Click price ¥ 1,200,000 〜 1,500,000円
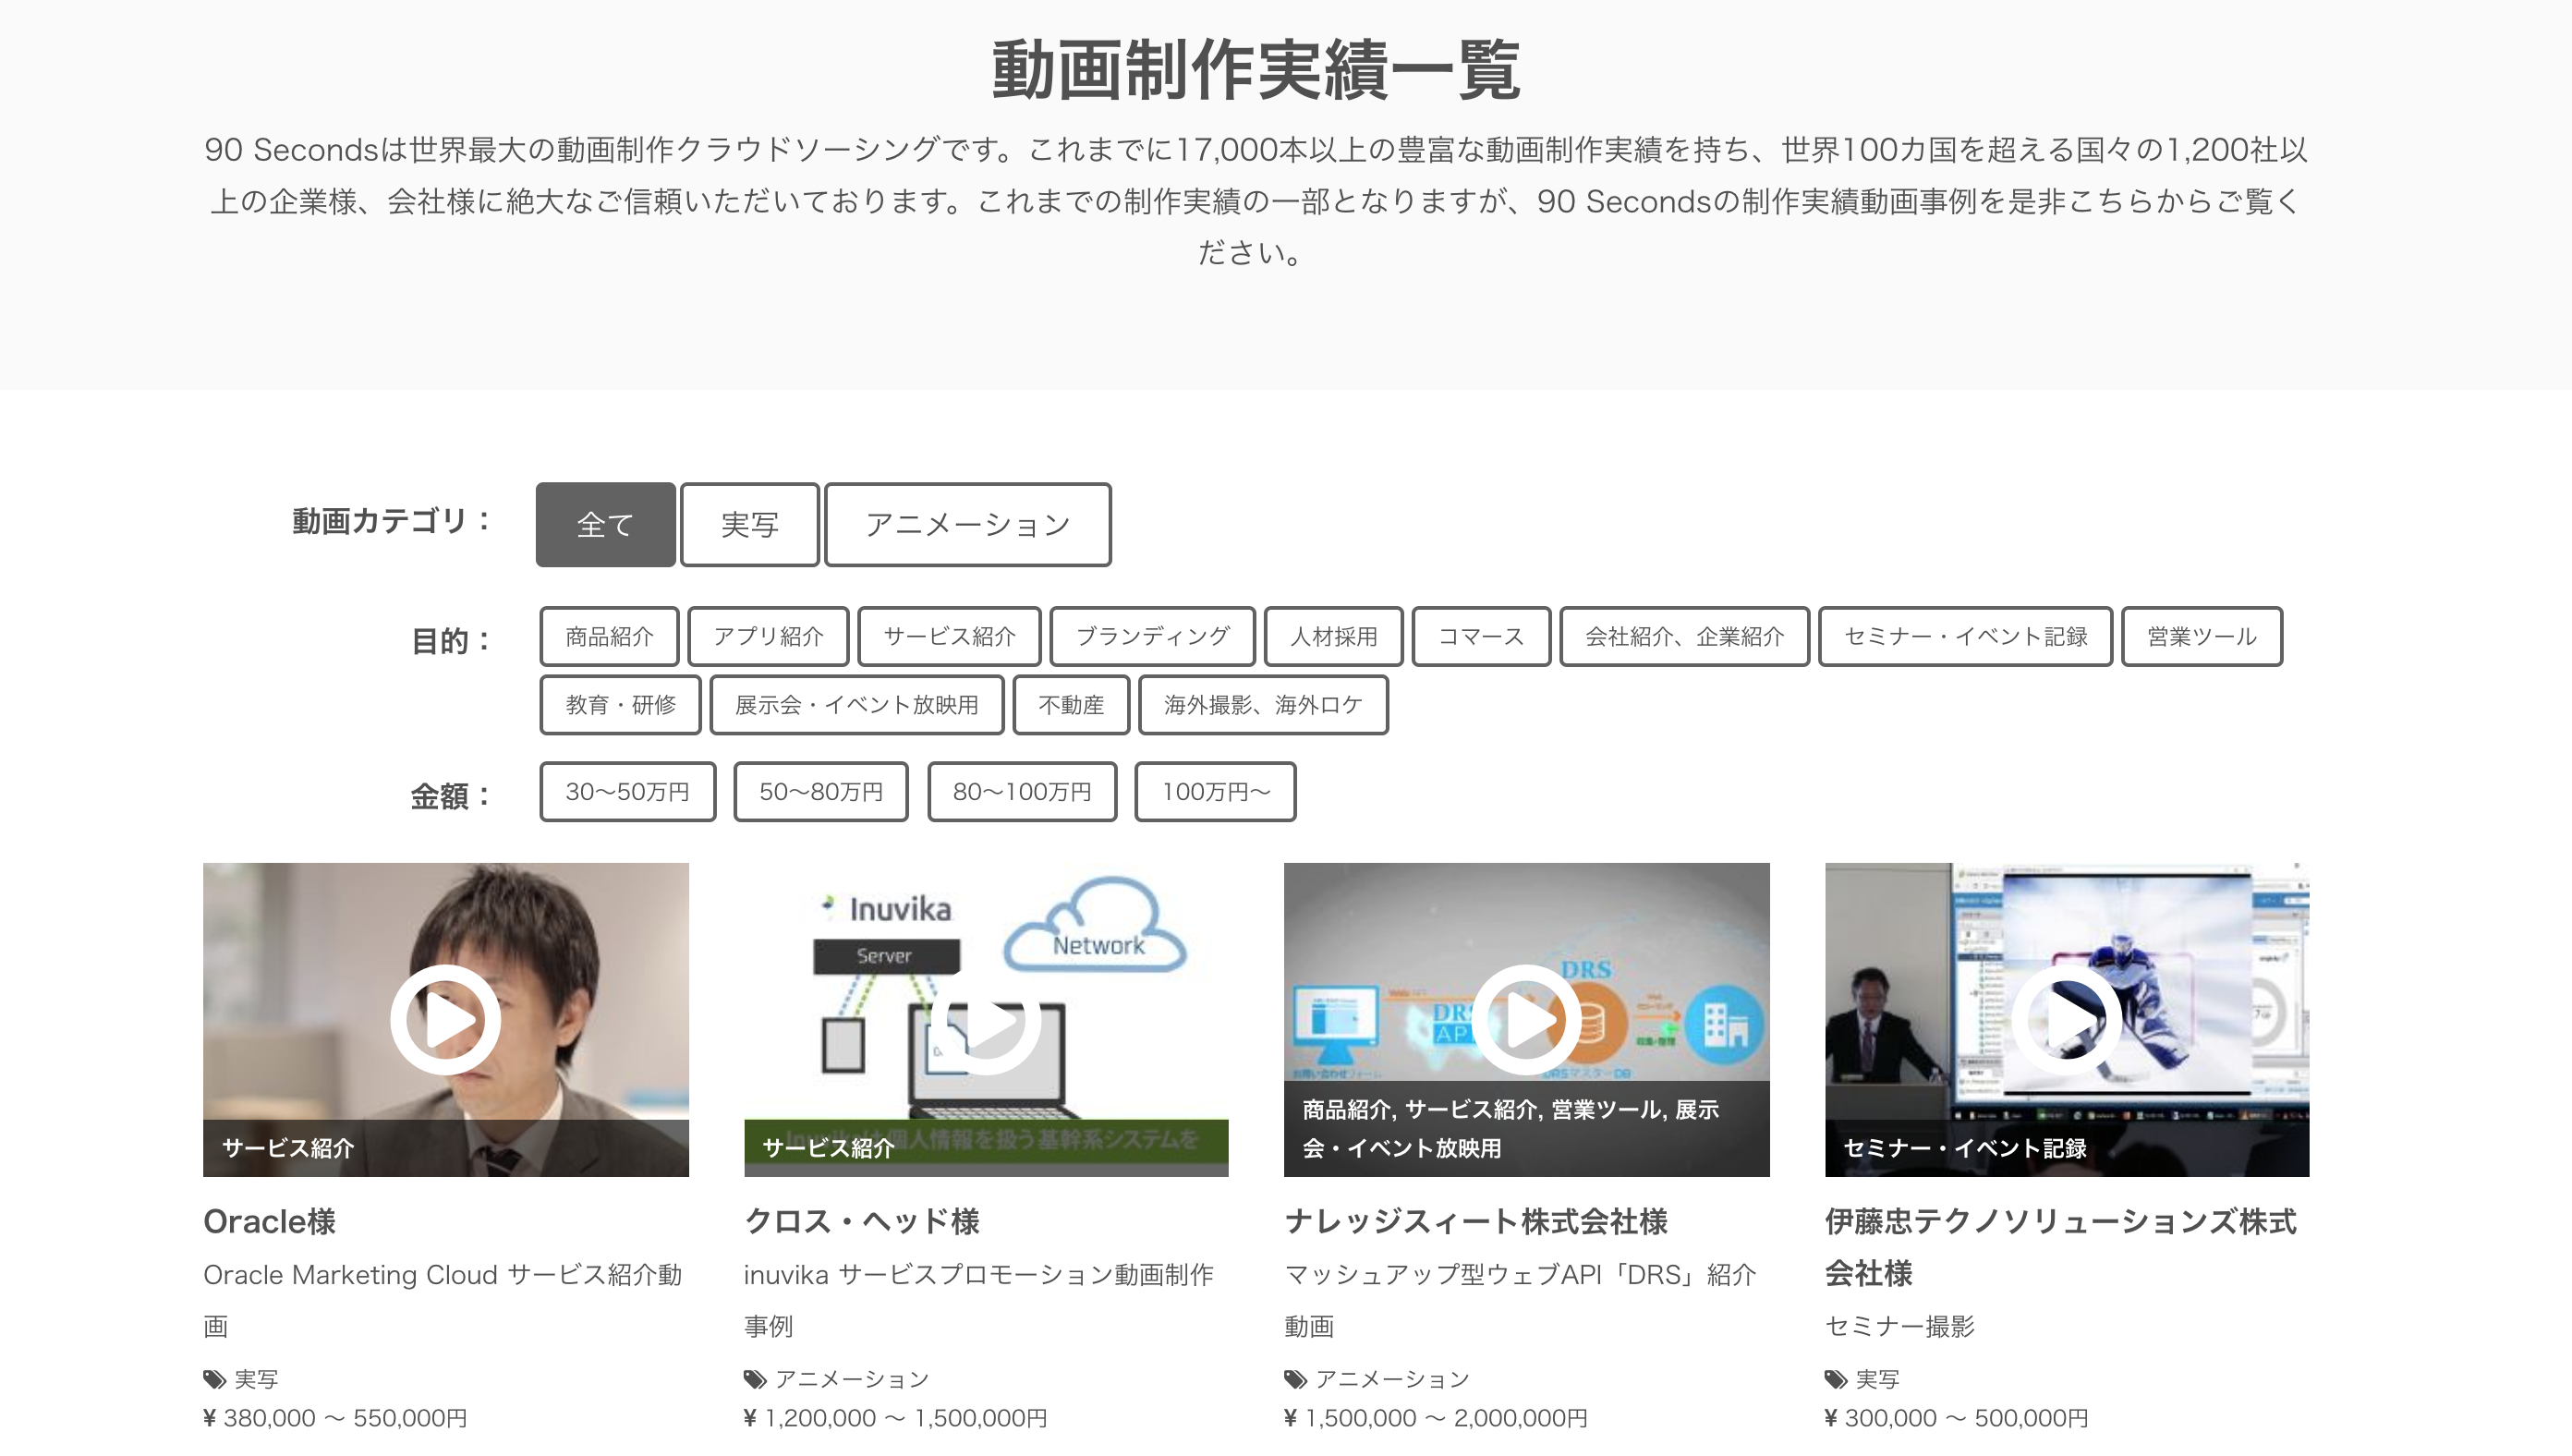This screenshot has width=2572, height=1456. coord(896,1418)
